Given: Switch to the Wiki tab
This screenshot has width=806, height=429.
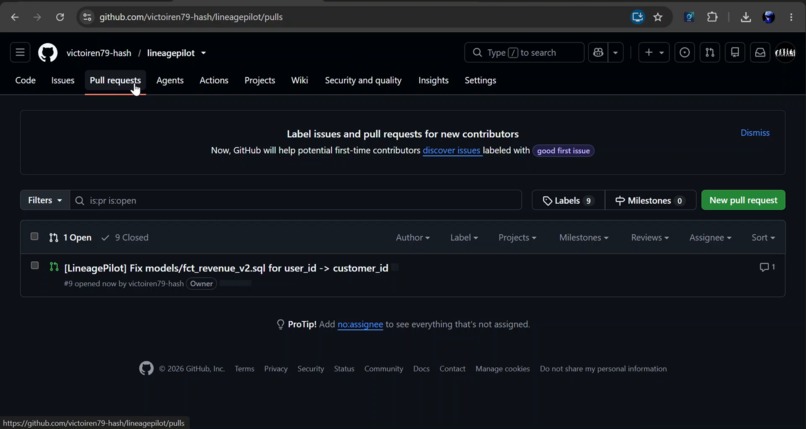Looking at the screenshot, I should pos(300,80).
